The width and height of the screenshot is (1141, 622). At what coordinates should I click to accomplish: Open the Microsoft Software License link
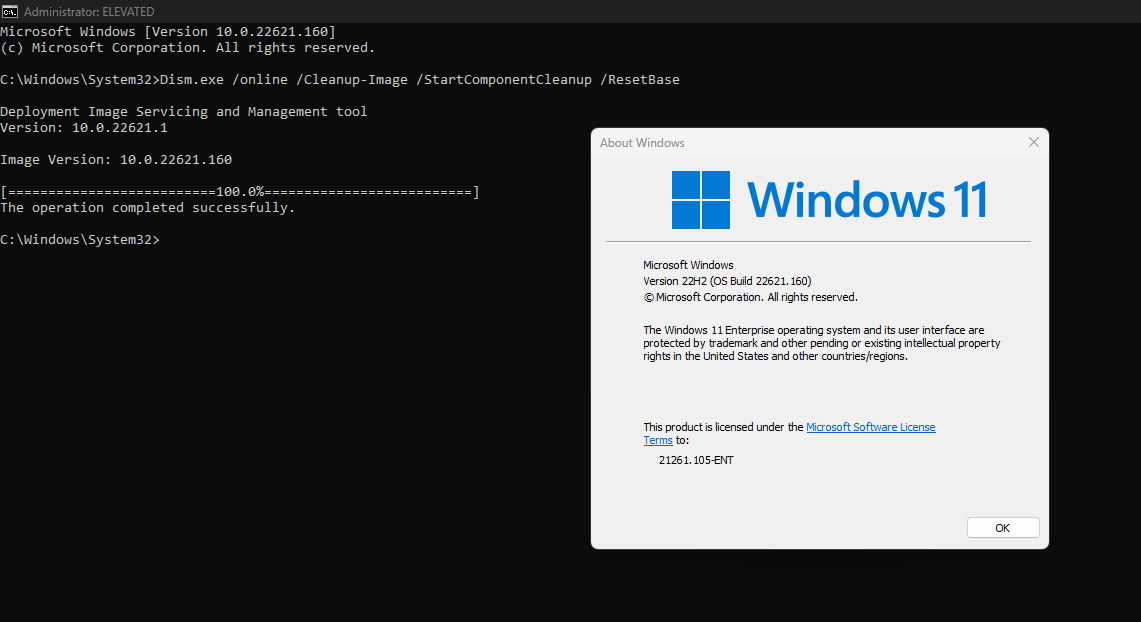coord(870,427)
